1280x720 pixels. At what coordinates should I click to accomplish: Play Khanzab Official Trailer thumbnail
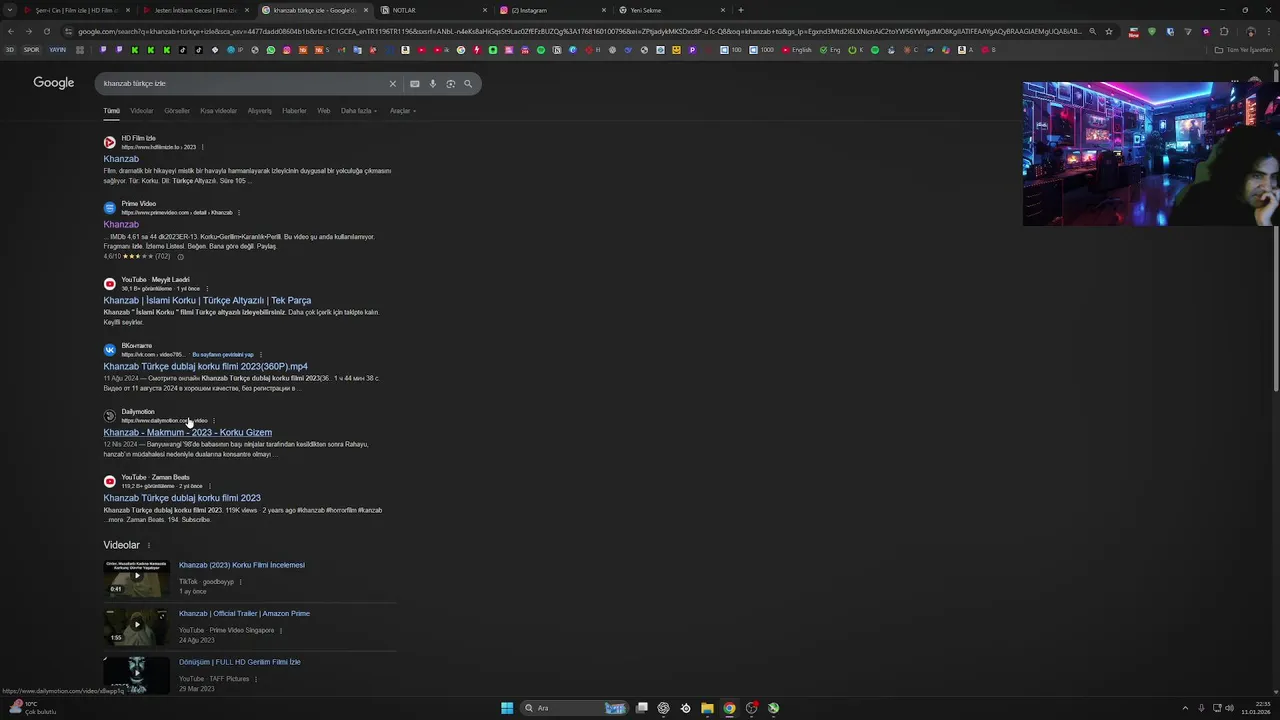(137, 626)
